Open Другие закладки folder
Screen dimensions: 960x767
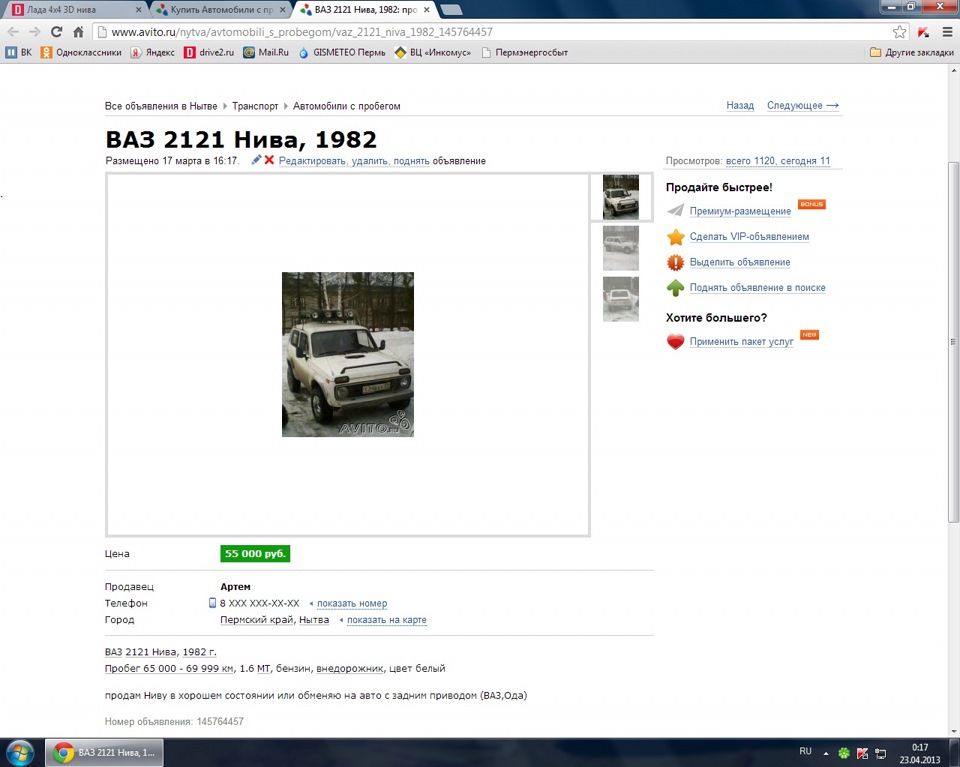pos(912,53)
